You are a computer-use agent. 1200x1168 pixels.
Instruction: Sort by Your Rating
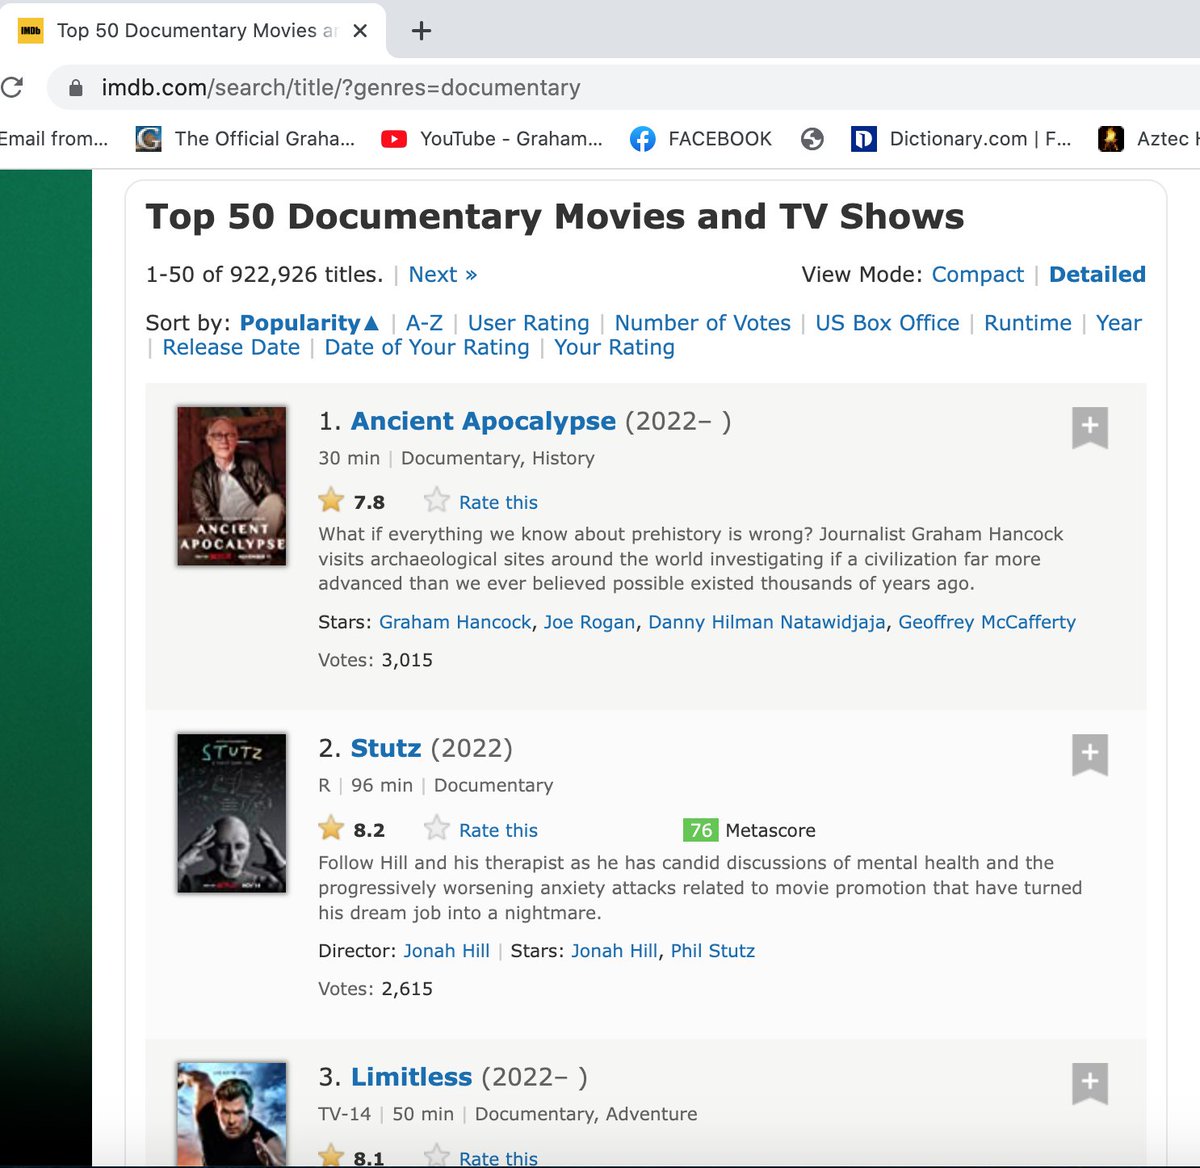click(x=614, y=347)
